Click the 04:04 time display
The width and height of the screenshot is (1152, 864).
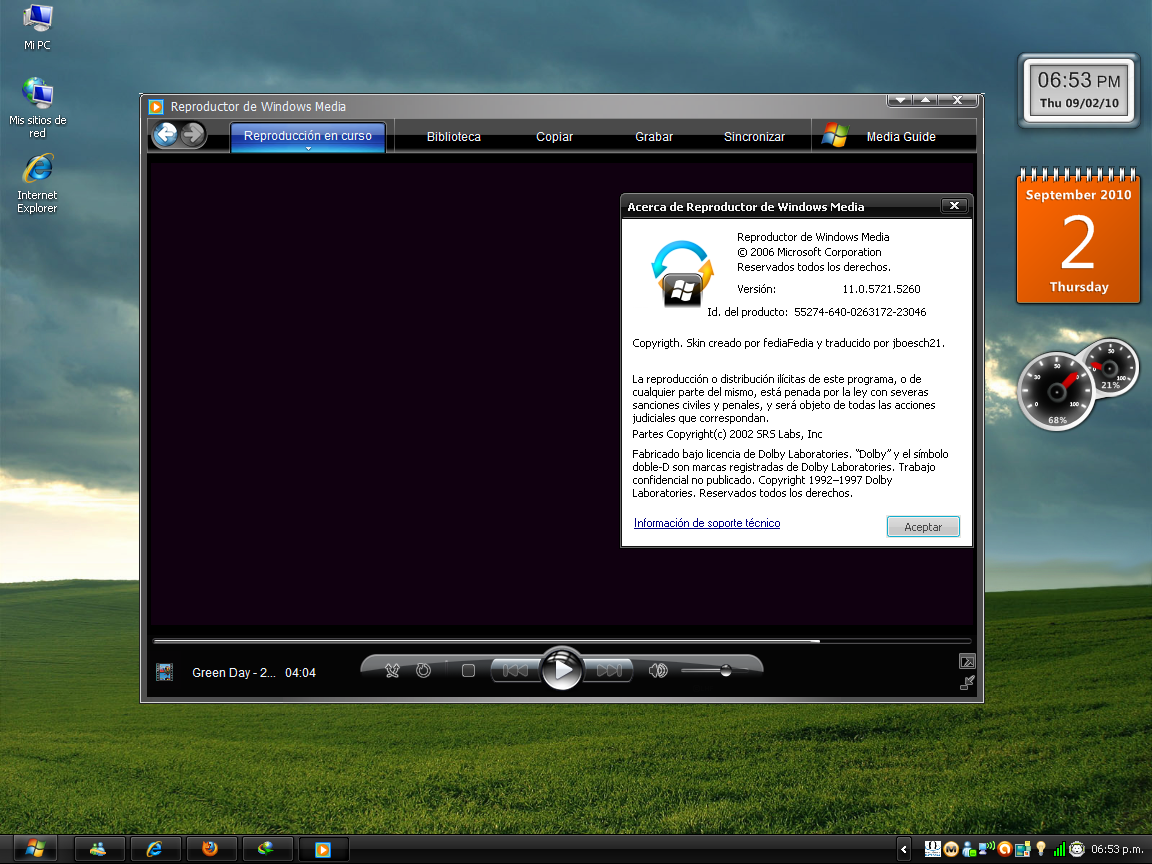[x=300, y=672]
